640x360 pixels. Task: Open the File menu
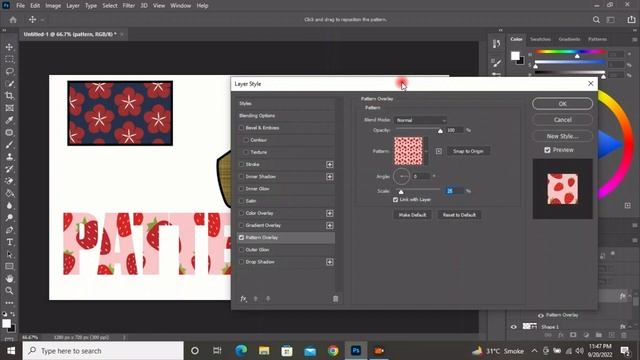[x=20, y=6]
